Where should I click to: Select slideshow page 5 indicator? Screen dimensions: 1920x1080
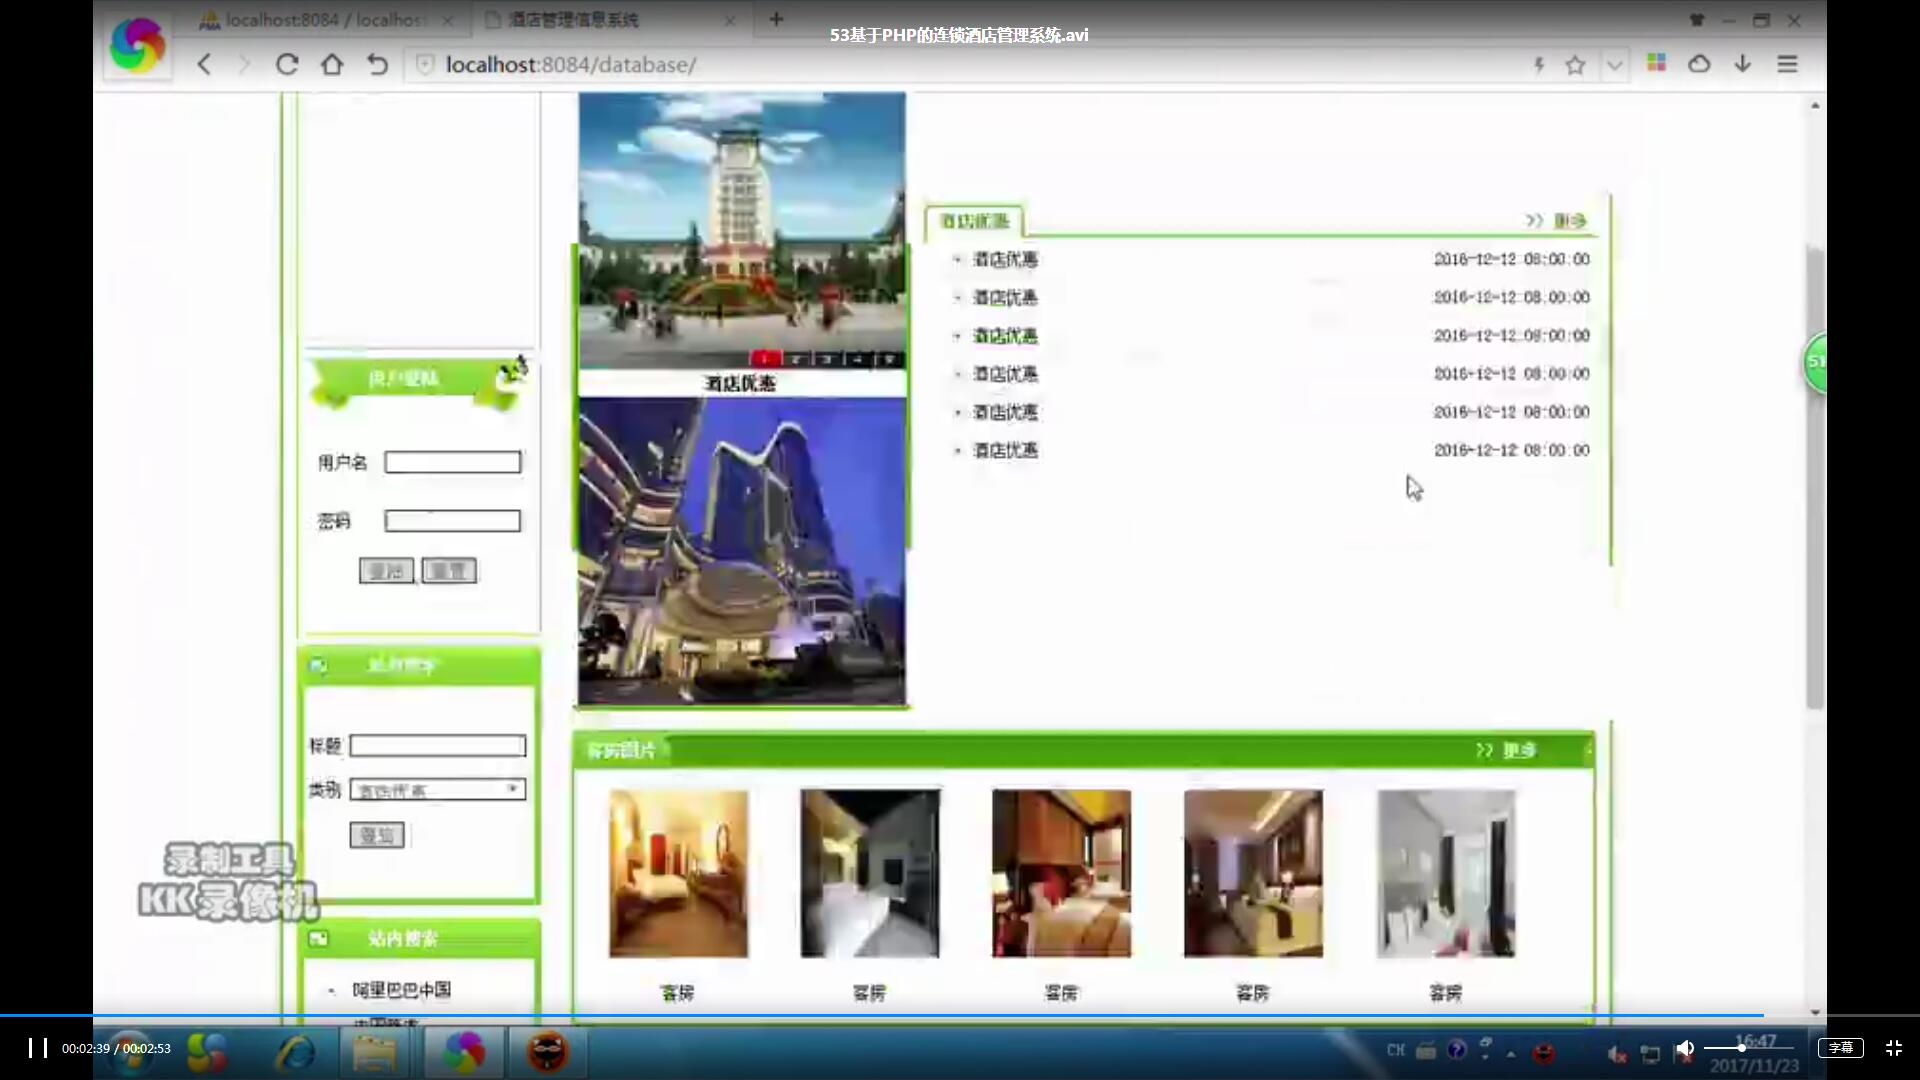point(890,358)
